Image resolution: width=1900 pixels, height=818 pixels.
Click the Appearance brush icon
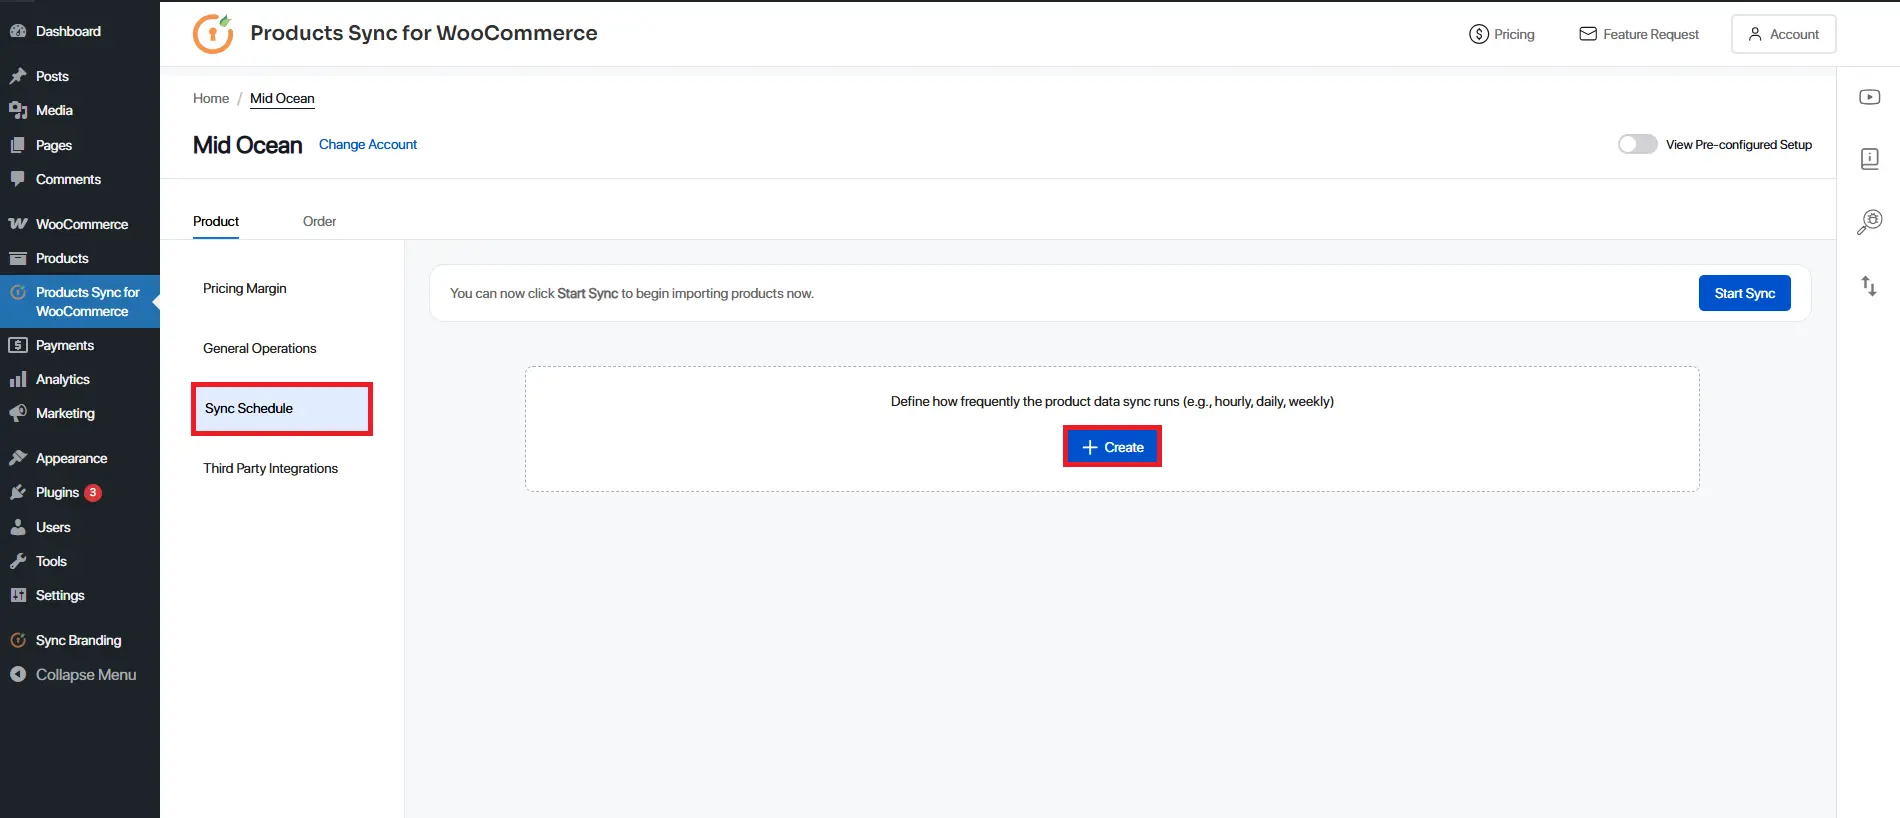click(x=18, y=458)
